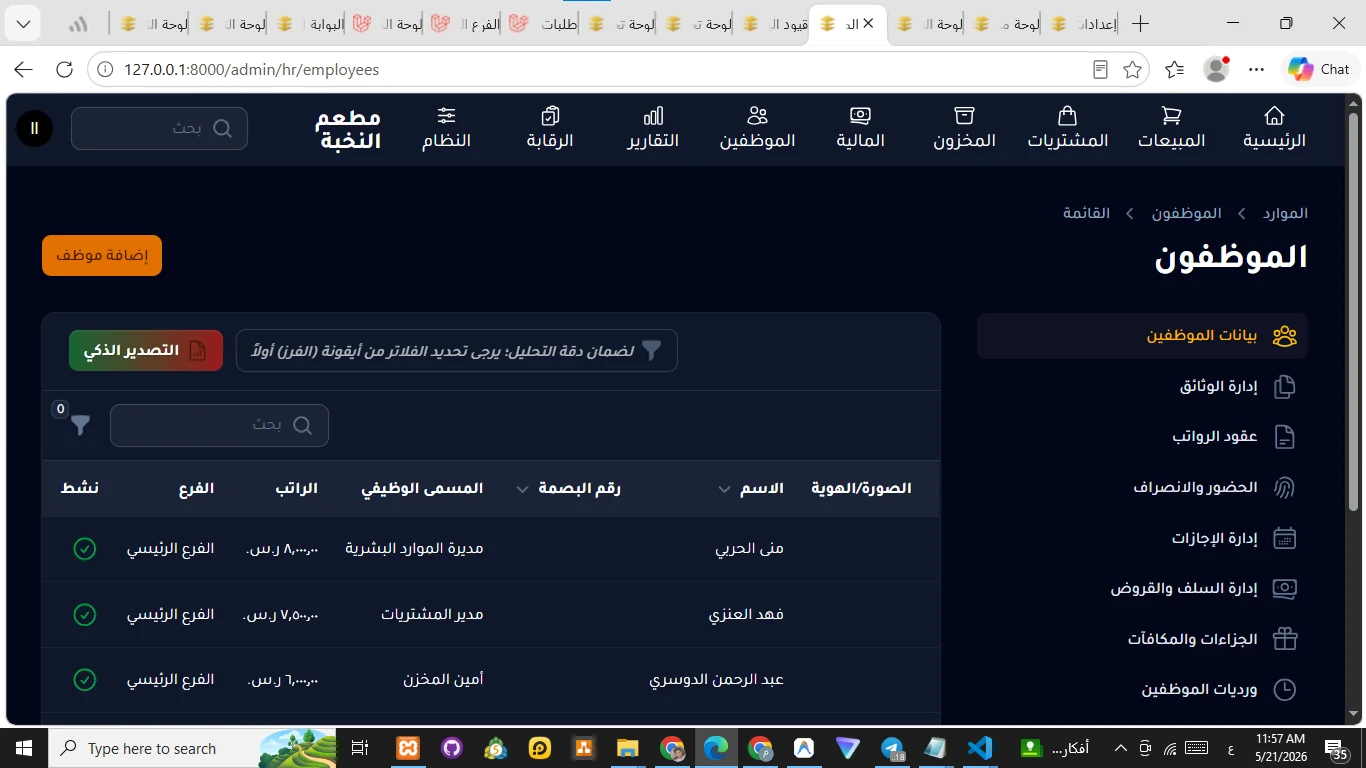Open the browser profile avatar
Screen dimensions: 1366x768
(1216, 69)
